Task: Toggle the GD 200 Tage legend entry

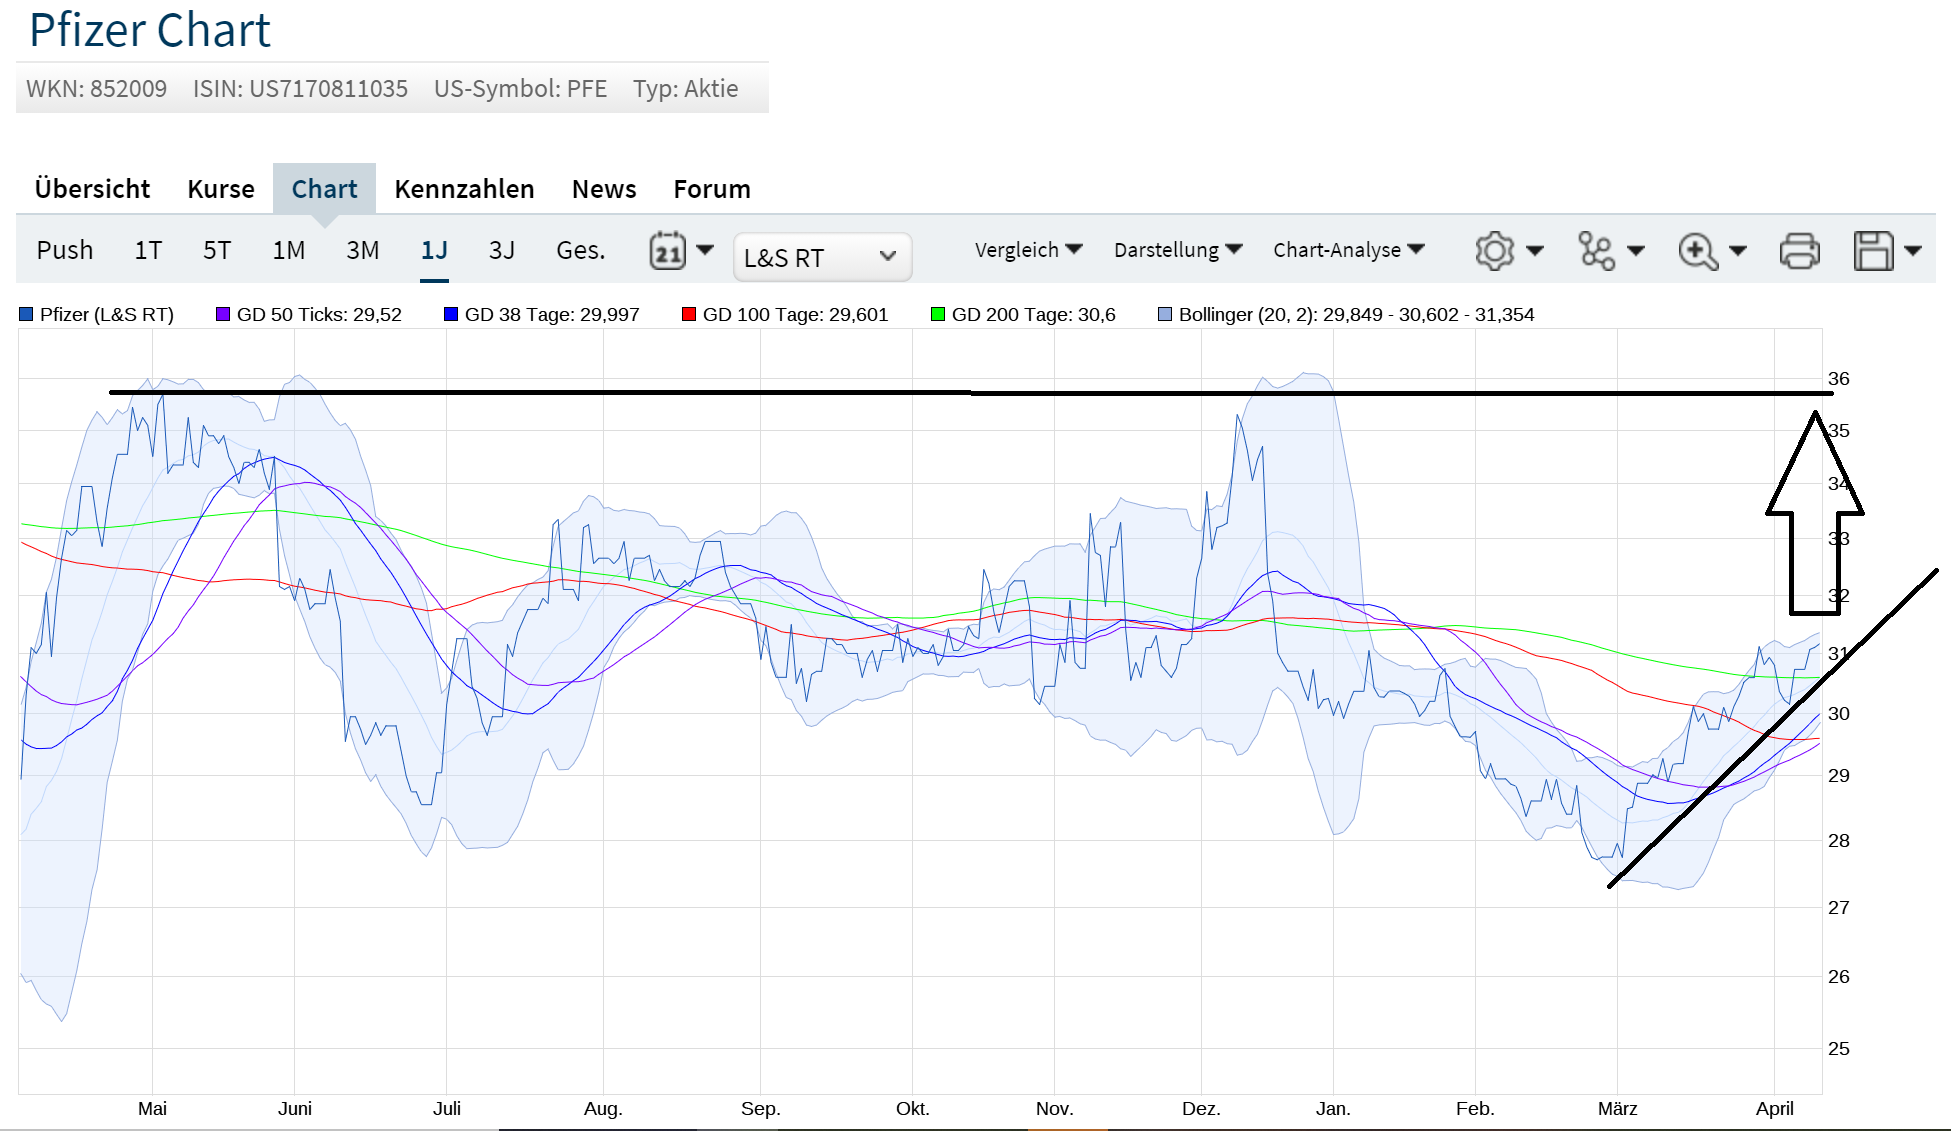Action: [1032, 314]
